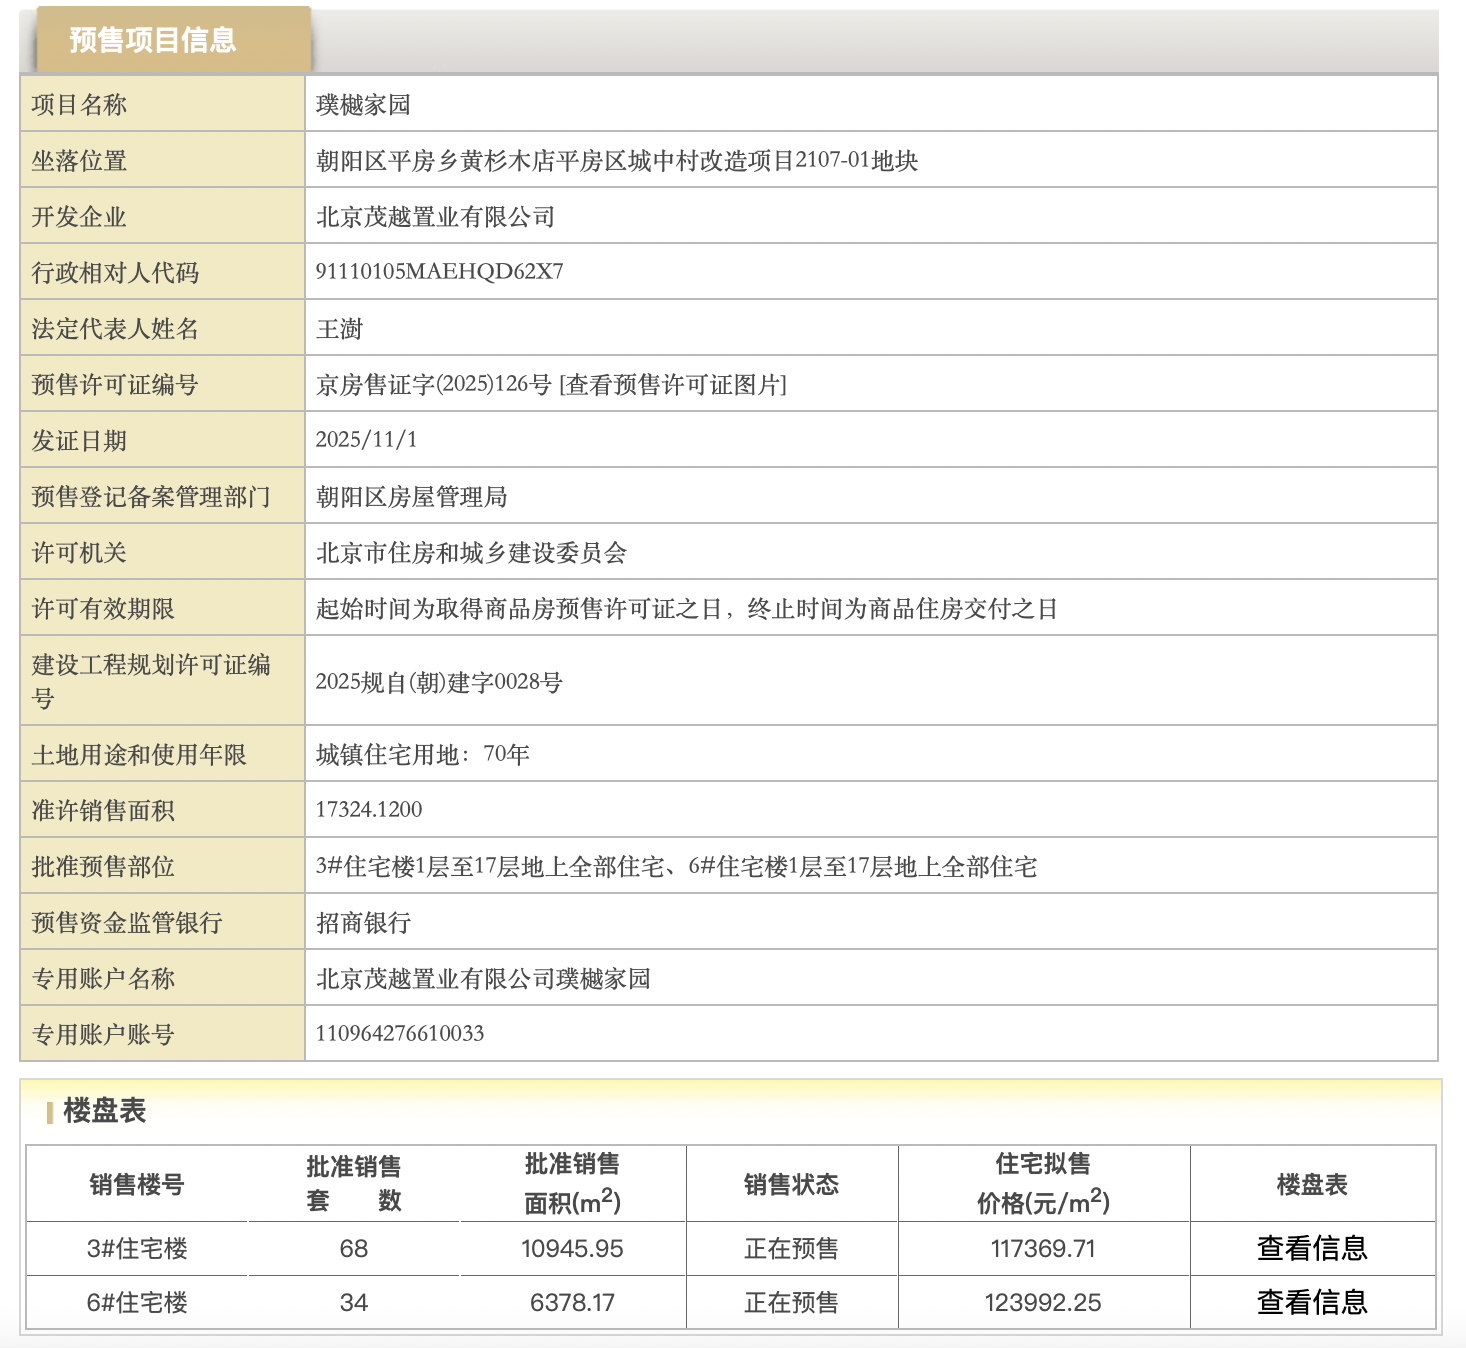Click 正在预售 status in 3#住宅楼 row
1466x1348 pixels.
(791, 1249)
